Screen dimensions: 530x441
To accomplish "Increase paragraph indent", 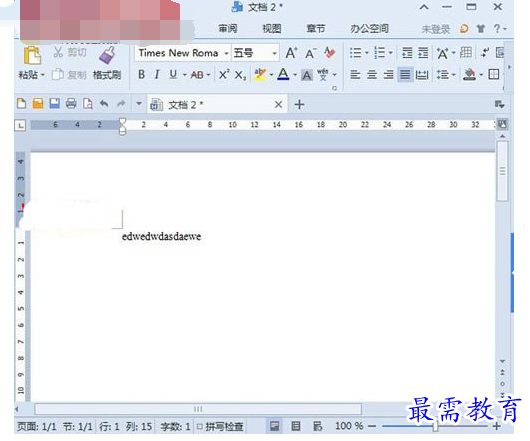I will pyautogui.click(x=423, y=53).
